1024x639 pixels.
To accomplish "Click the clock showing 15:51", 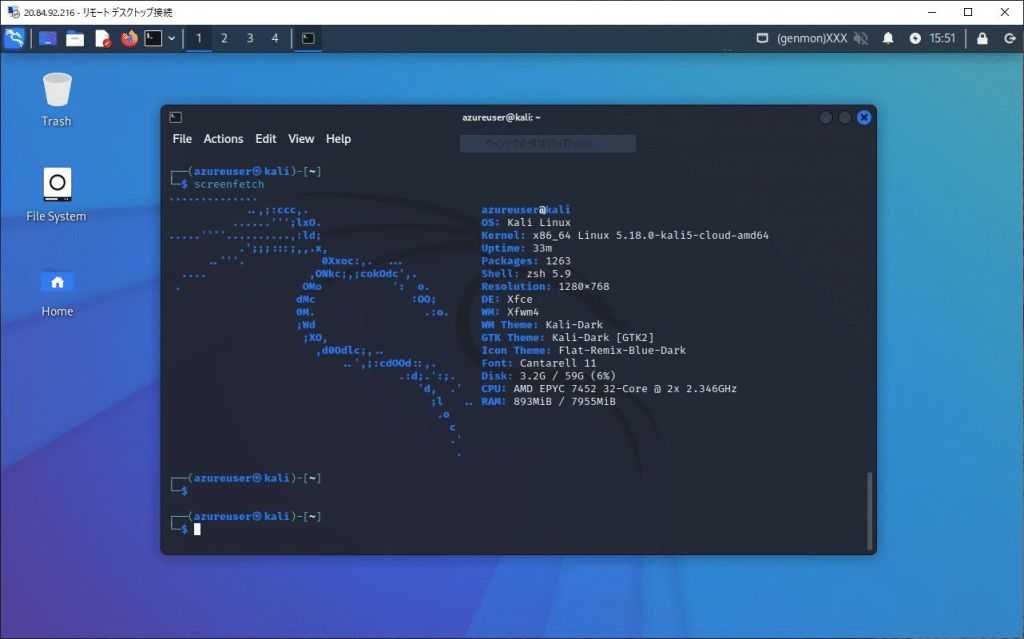I will click(x=943, y=38).
